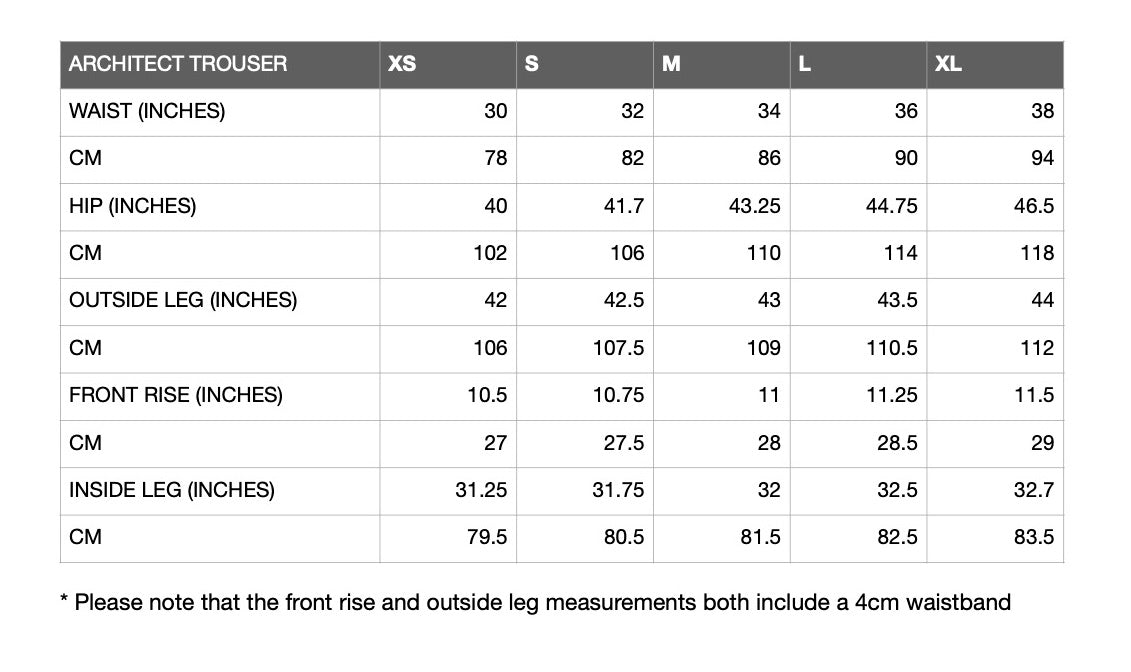1131x672 pixels.
Task: Select the OUTSIDE LEG (INCHES) row label
Action: (183, 301)
